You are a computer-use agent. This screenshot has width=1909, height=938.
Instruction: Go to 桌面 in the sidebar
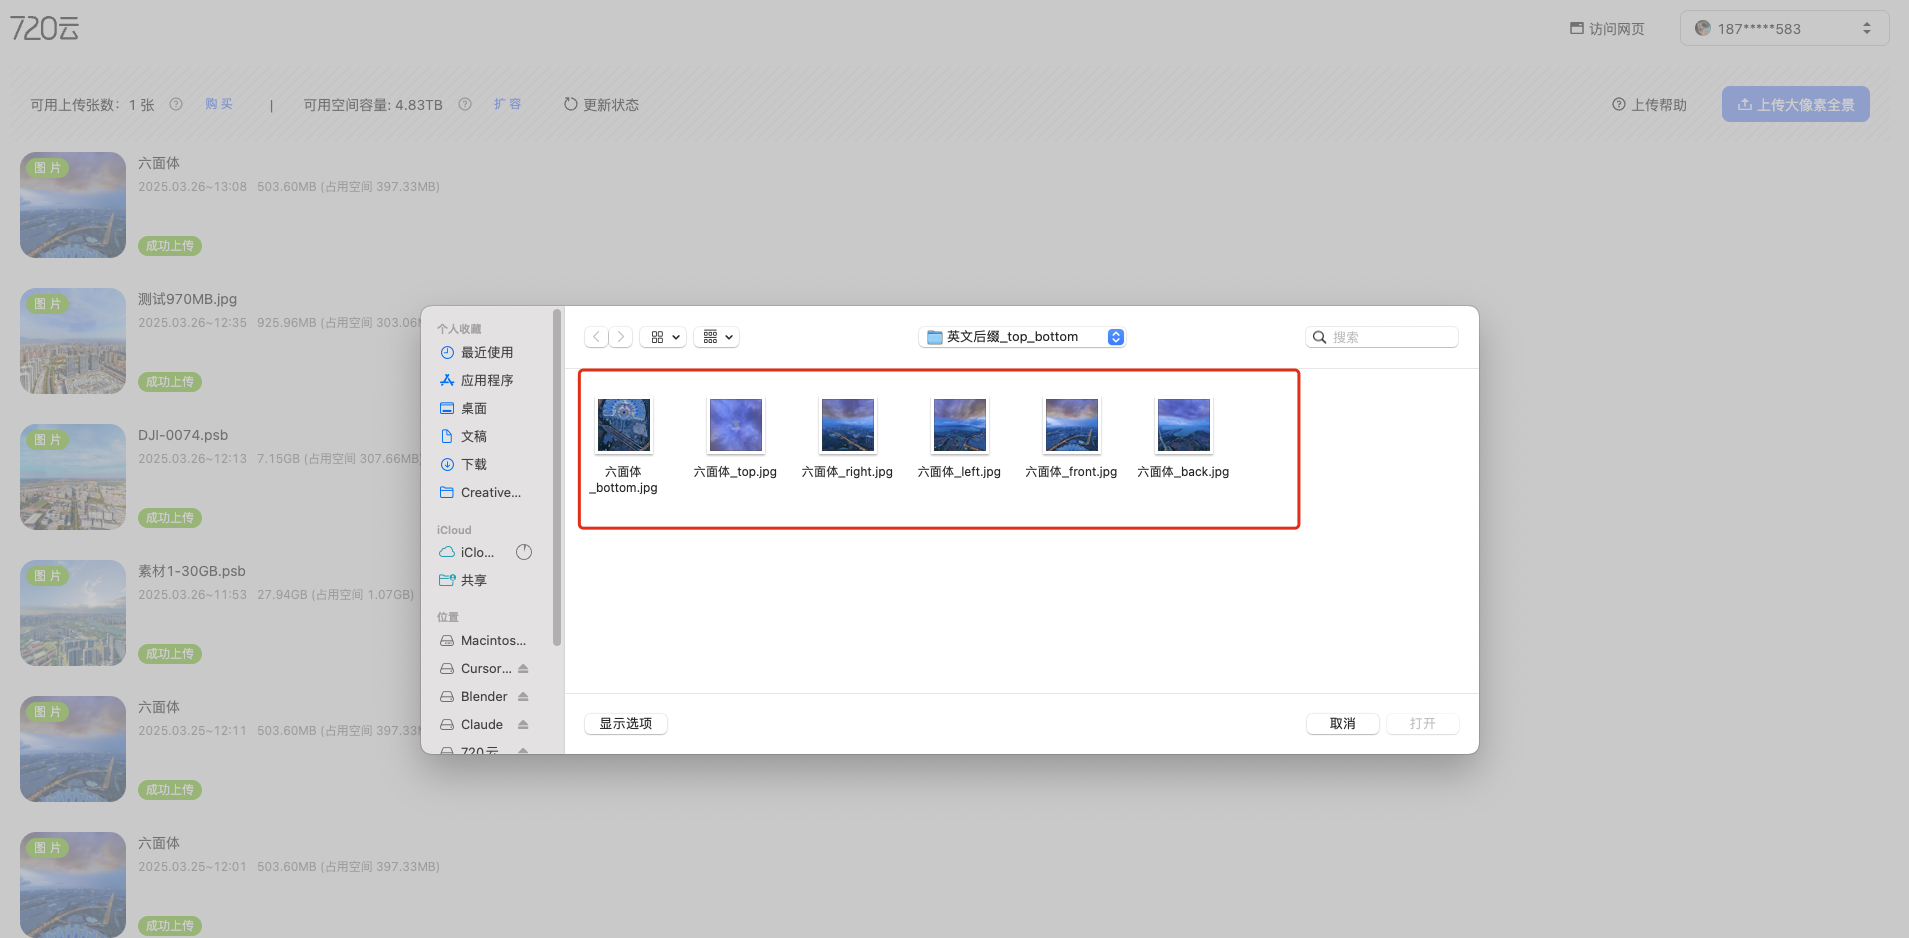point(473,409)
